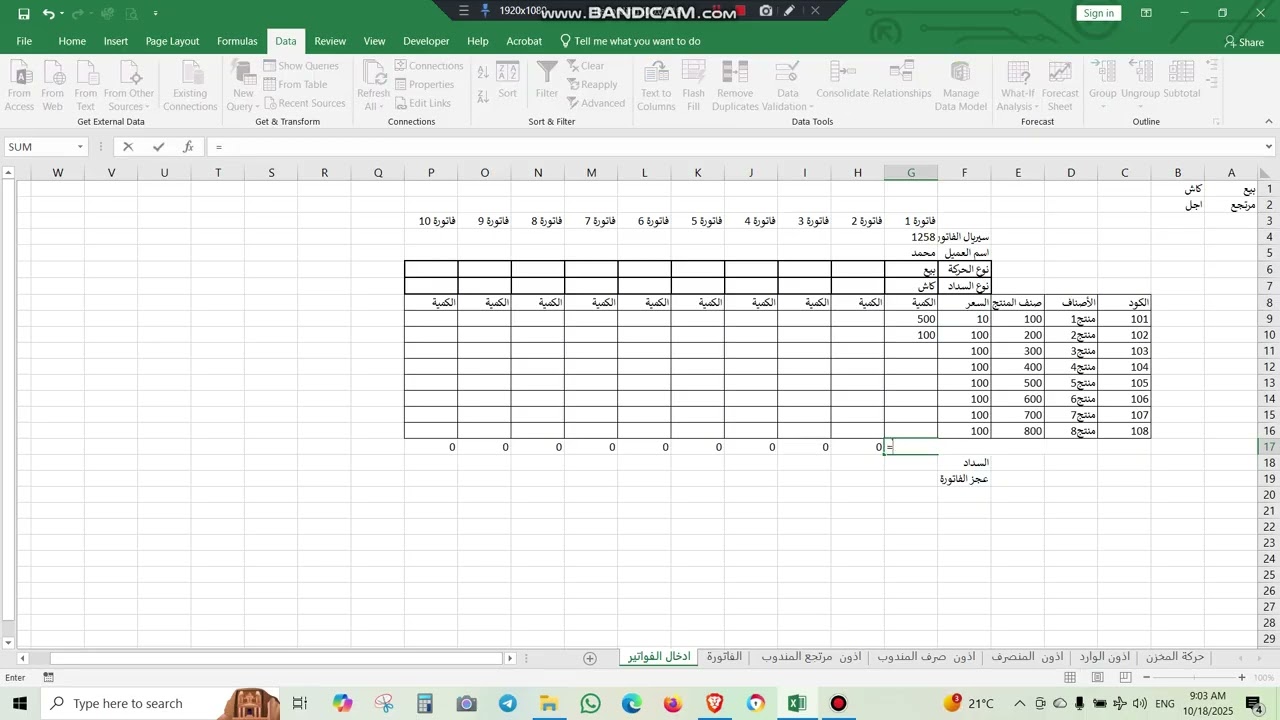Click the Undo arrow icon
Viewport: 1280px width, 720px height.
(47, 14)
